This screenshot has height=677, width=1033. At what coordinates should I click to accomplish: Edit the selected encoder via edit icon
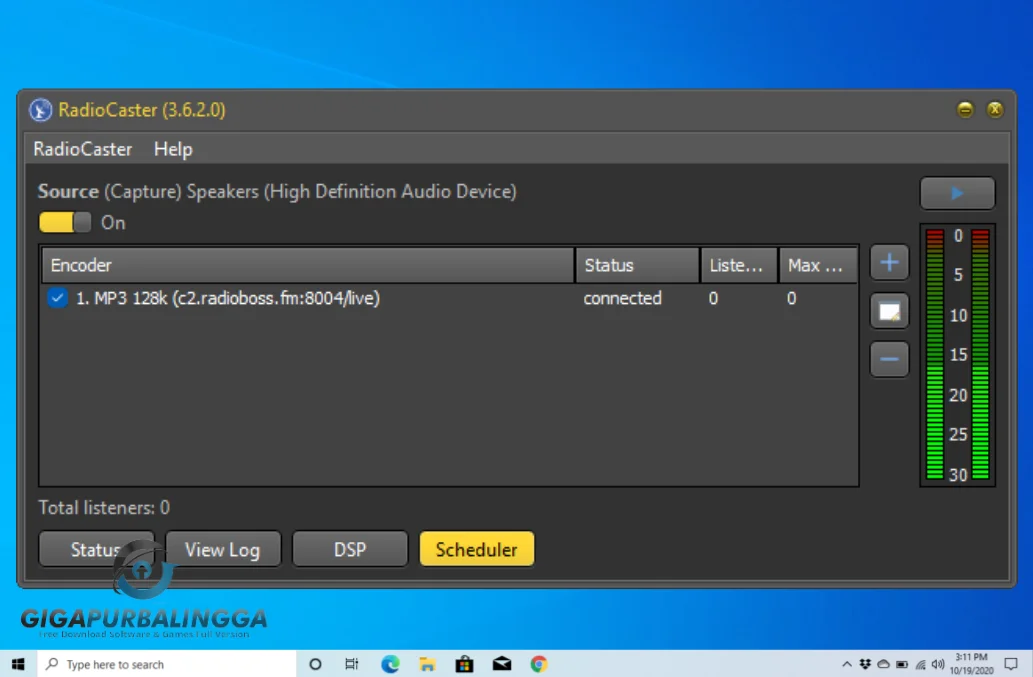click(x=889, y=311)
